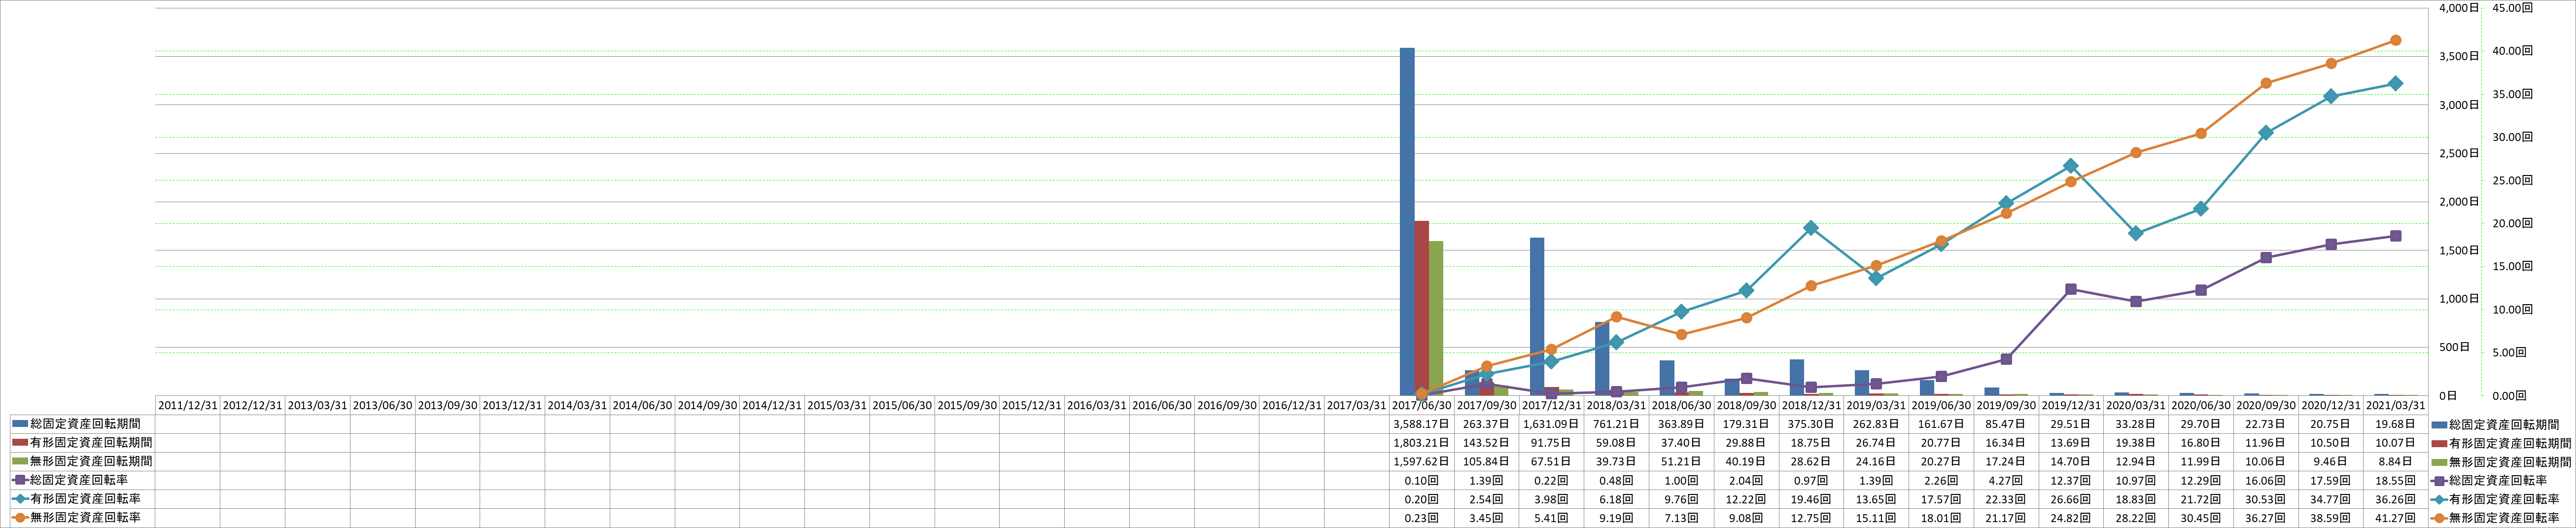Click the teal diamond marker at 2021/03/31
This screenshot has width=2576, height=528.
click(2395, 83)
